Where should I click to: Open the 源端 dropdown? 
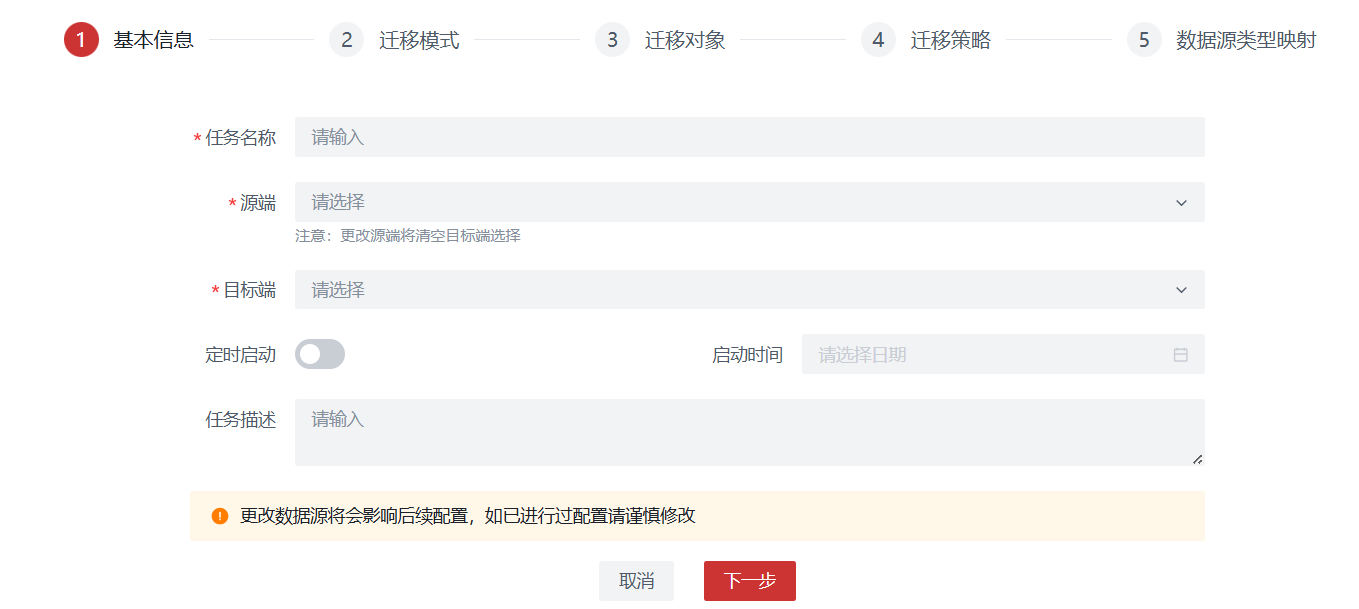(748, 202)
